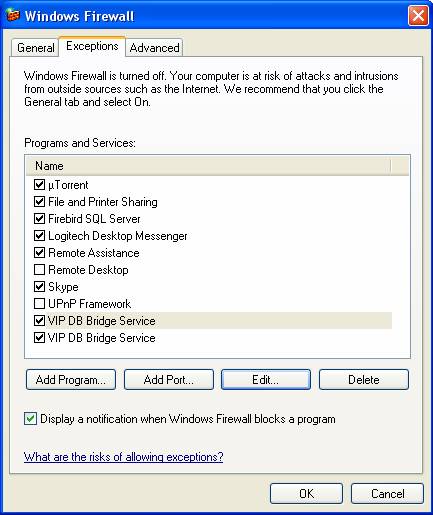Enable the UPnP Framework checkbox
Screen dimensions: 433x515
[x=39, y=303]
